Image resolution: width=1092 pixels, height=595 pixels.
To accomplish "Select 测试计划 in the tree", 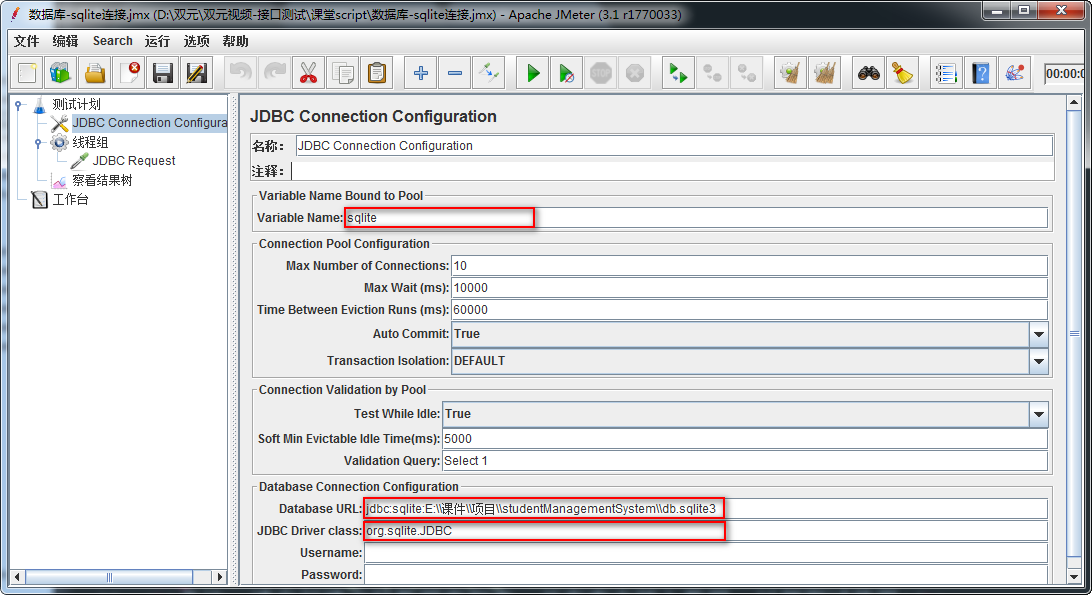I will click(77, 105).
